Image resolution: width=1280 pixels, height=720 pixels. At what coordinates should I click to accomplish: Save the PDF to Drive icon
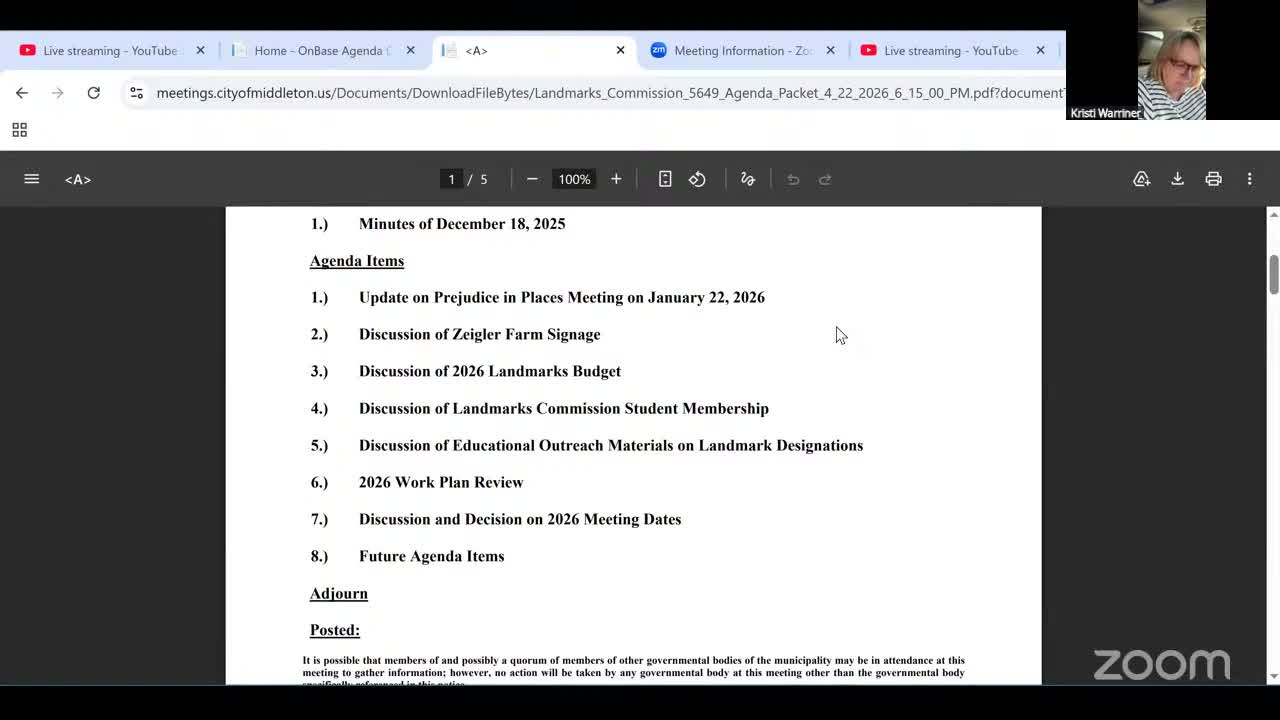coord(1141,179)
